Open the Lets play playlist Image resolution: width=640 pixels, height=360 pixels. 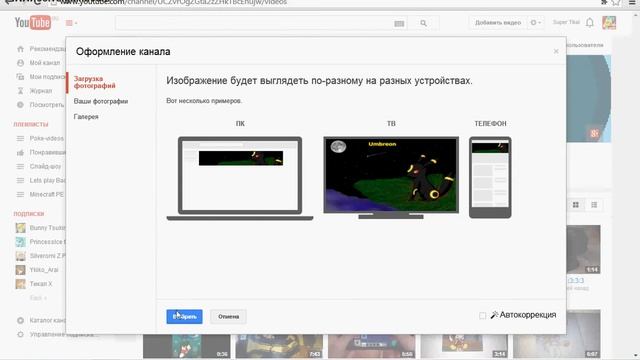(47, 180)
